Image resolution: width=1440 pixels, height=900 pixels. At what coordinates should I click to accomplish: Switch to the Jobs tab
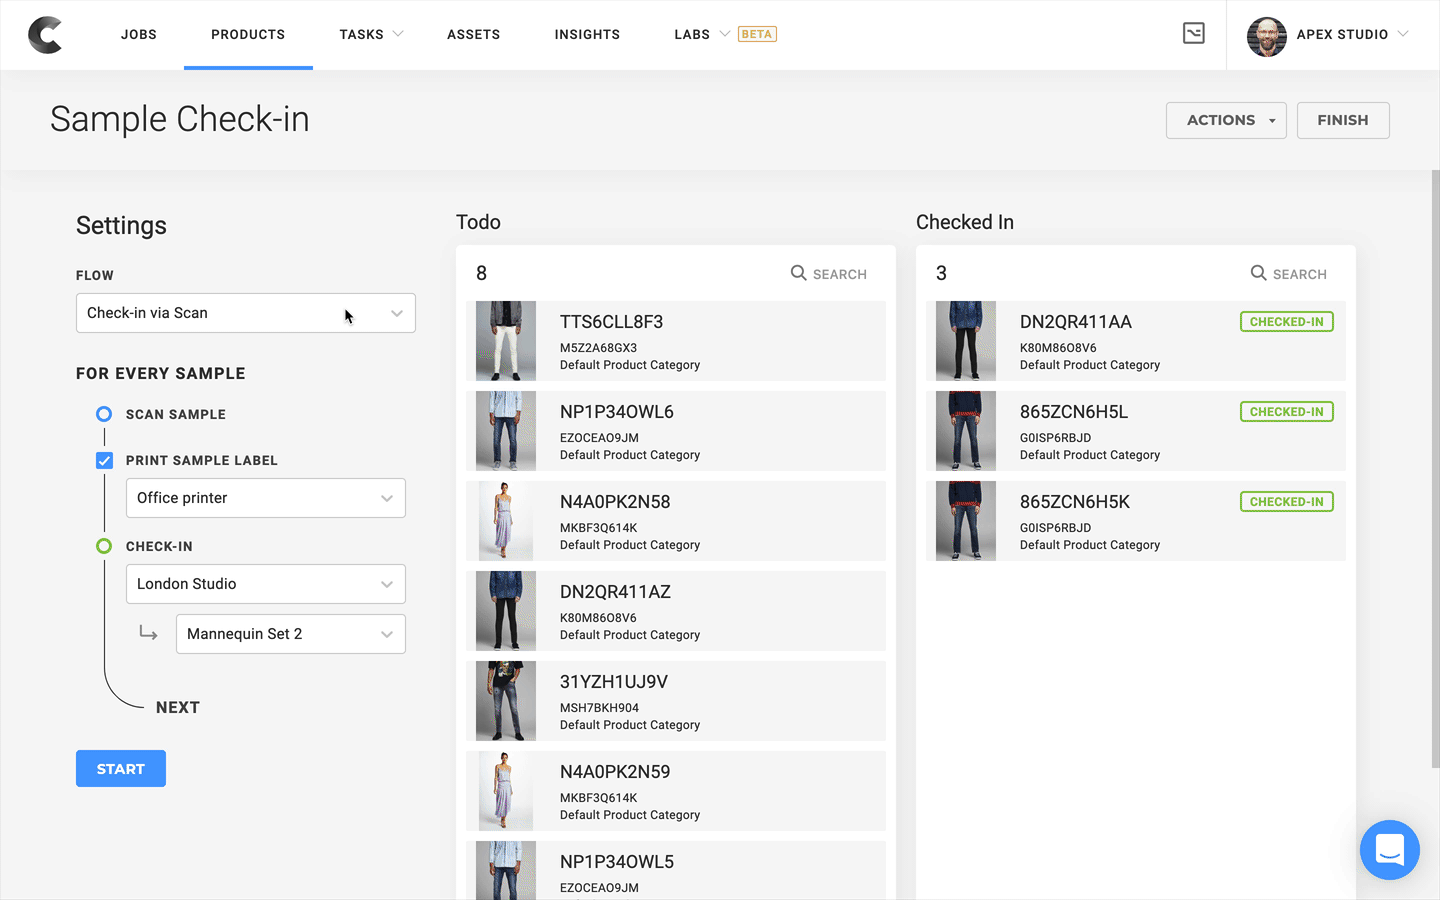coord(139,34)
